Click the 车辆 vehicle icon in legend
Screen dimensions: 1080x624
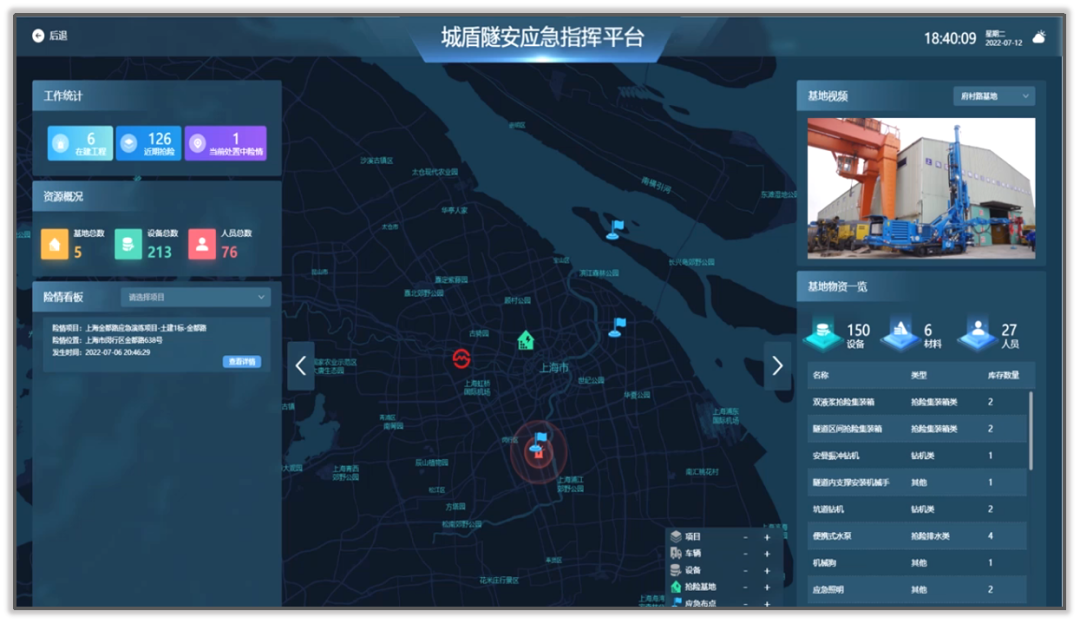pos(676,553)
